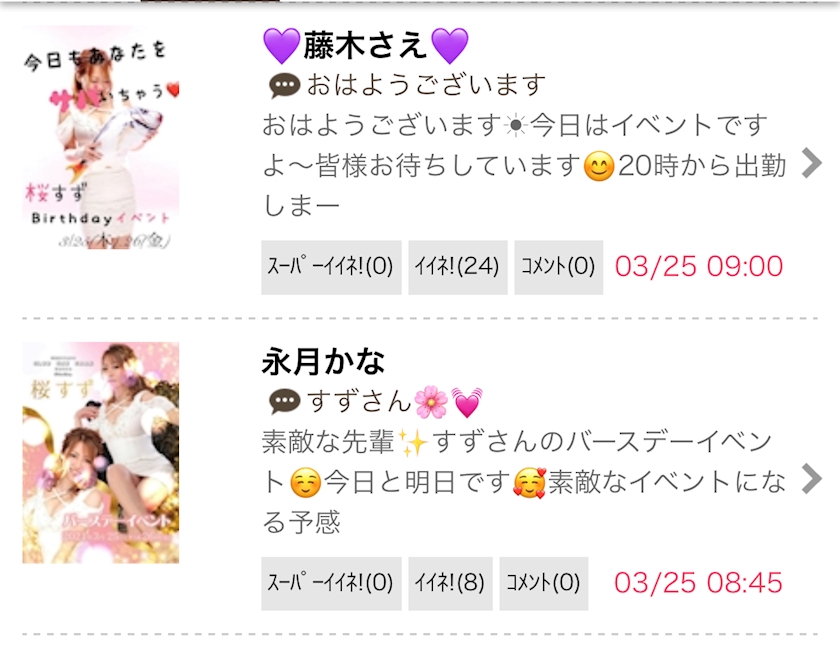Like 永月かな's post via イイネ!(8)
Screen dimensions: 840x645
[x=450, y=583]
